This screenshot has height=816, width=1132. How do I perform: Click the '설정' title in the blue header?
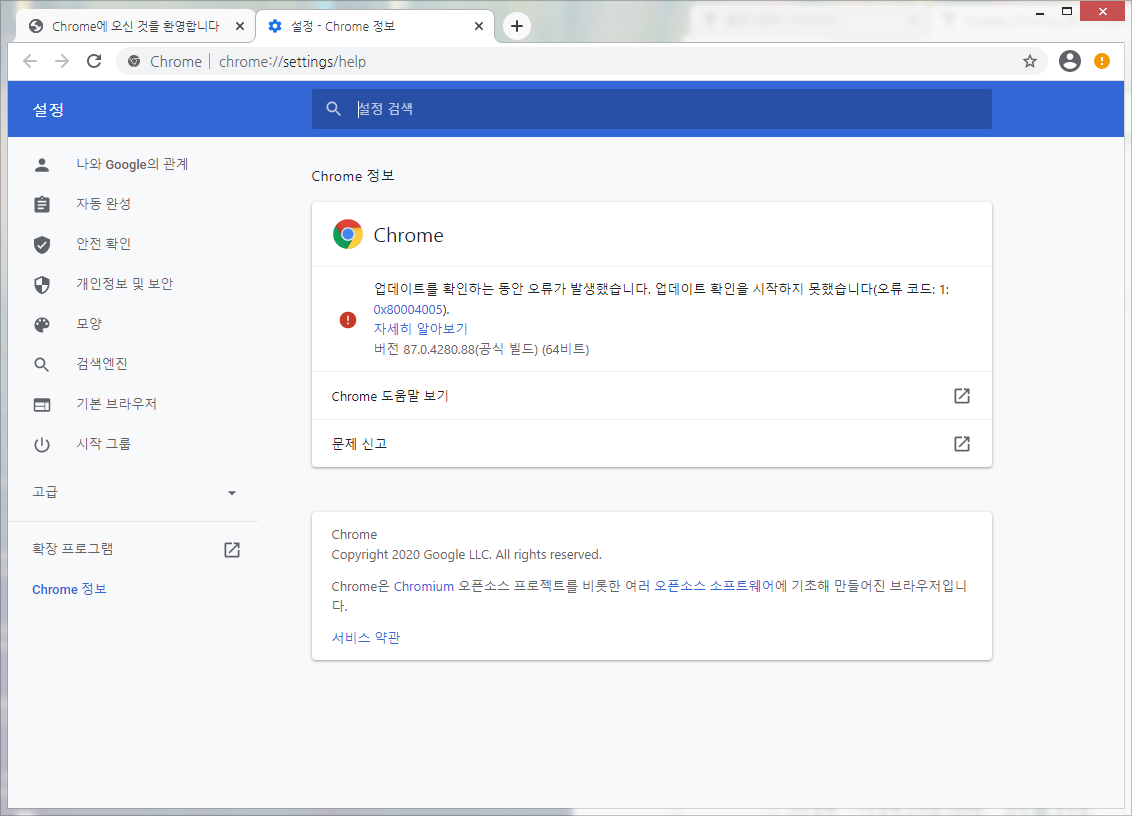pyautogui.click(x=48, y=110)
